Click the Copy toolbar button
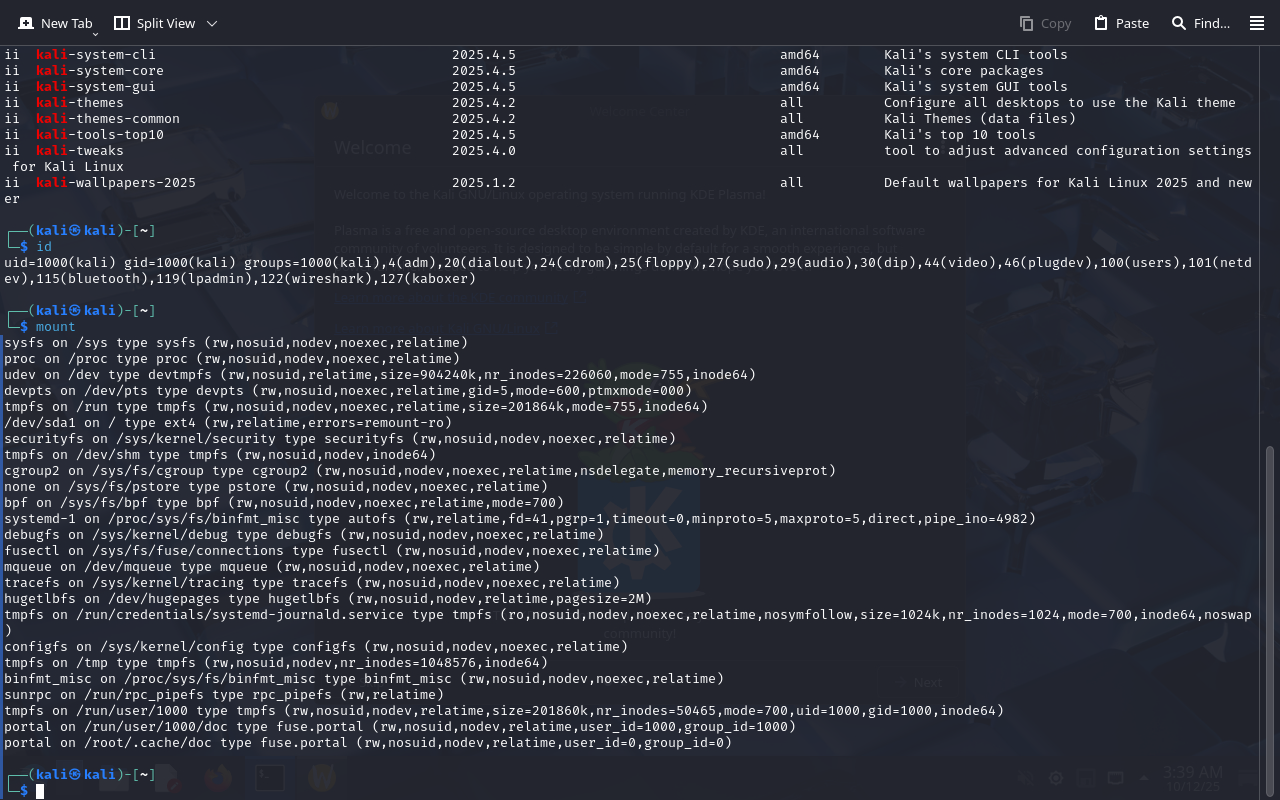 pos(1045,23)
